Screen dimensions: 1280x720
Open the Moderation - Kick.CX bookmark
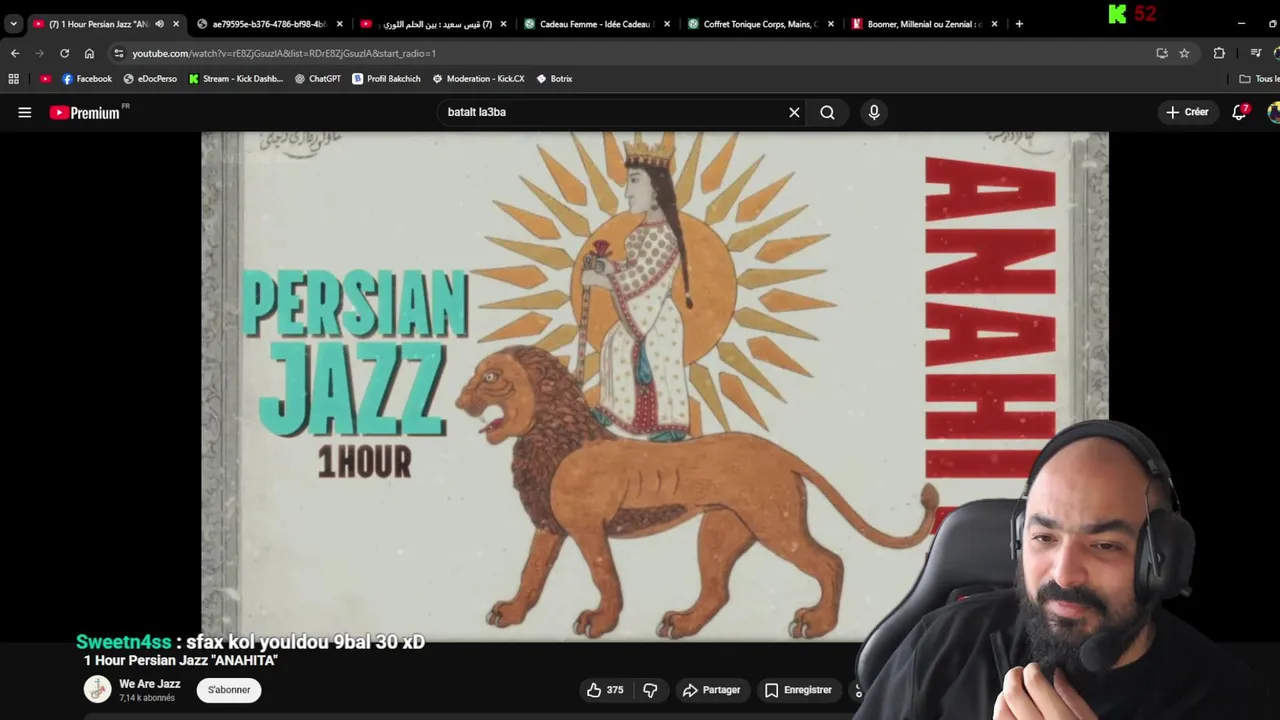[x=478, y=79]
